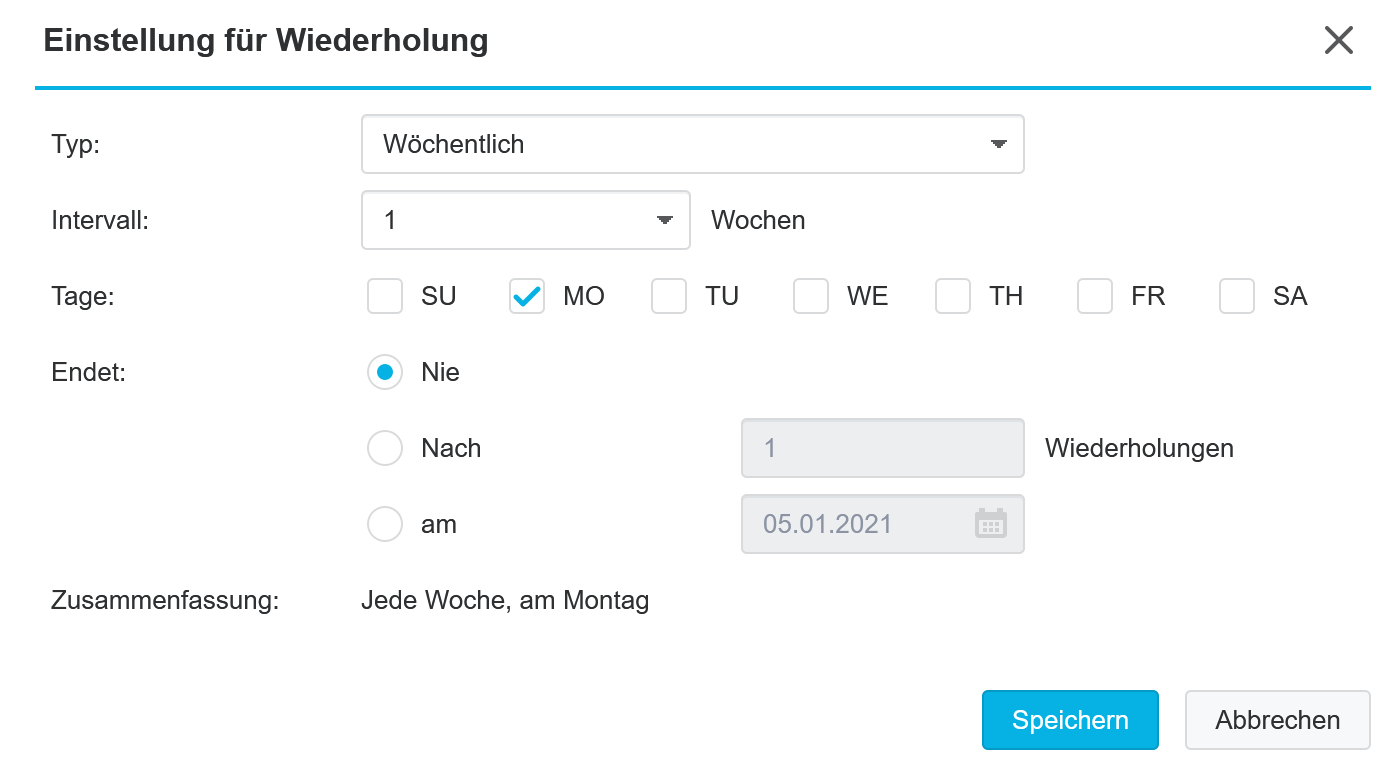
Task: Check the SA day checkbox
Action: pyautogui.click(x=1237, y=296)
